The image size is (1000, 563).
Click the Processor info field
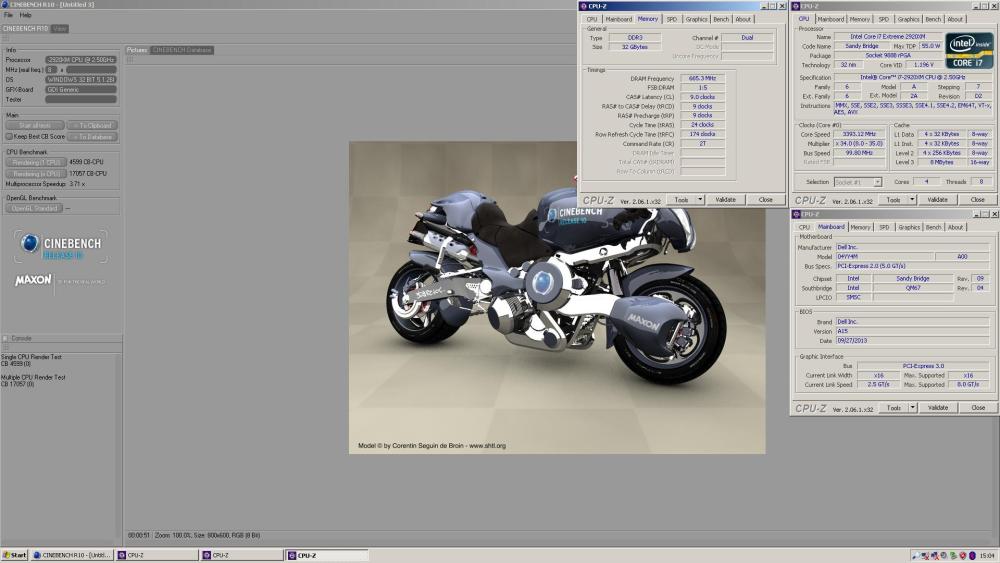tap(80, 59)
